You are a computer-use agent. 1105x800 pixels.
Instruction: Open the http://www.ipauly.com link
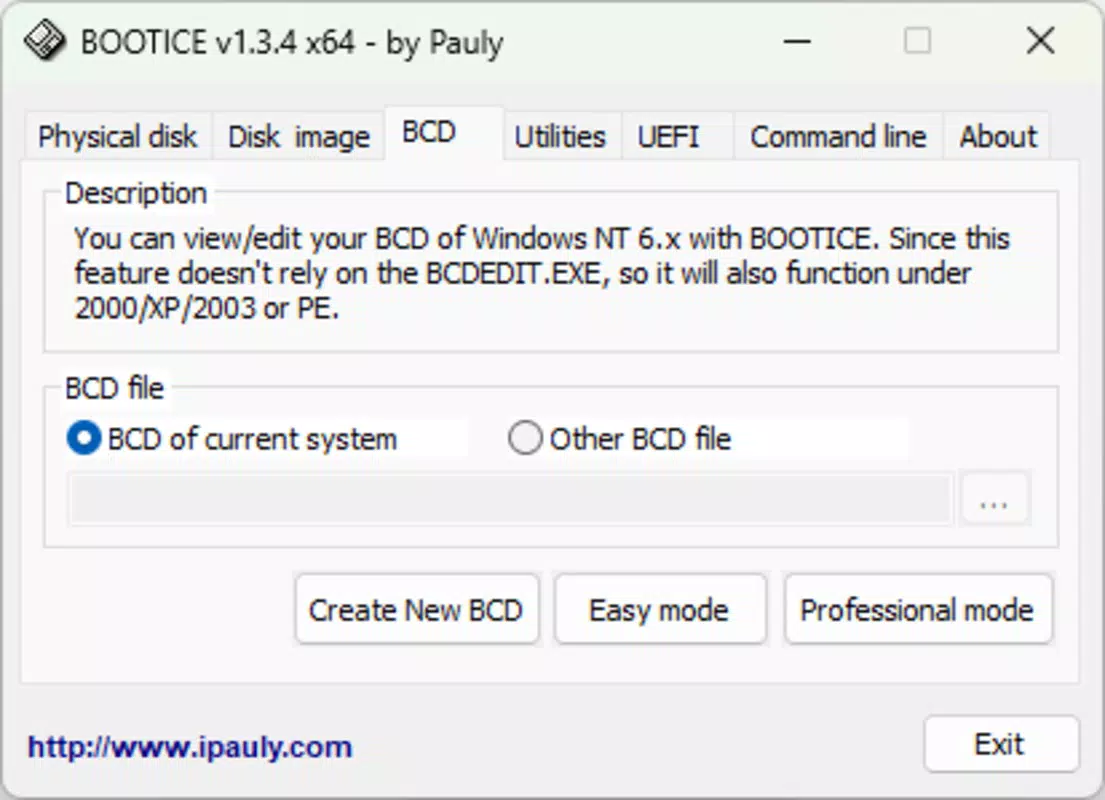coord(190,747)
